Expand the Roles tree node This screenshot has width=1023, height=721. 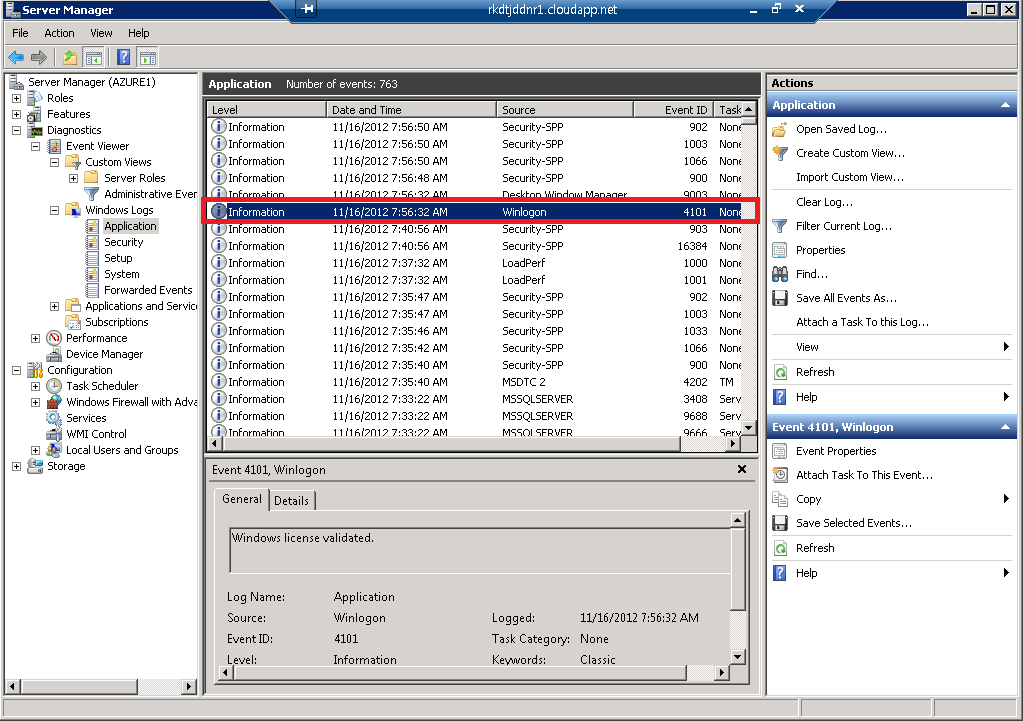point(16,98)
